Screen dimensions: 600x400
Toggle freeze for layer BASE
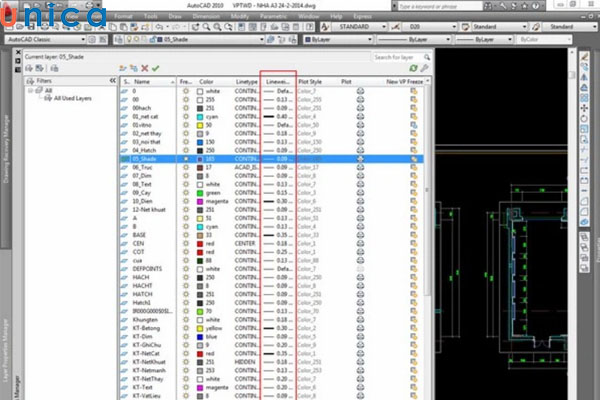click(x=186, y=235)
